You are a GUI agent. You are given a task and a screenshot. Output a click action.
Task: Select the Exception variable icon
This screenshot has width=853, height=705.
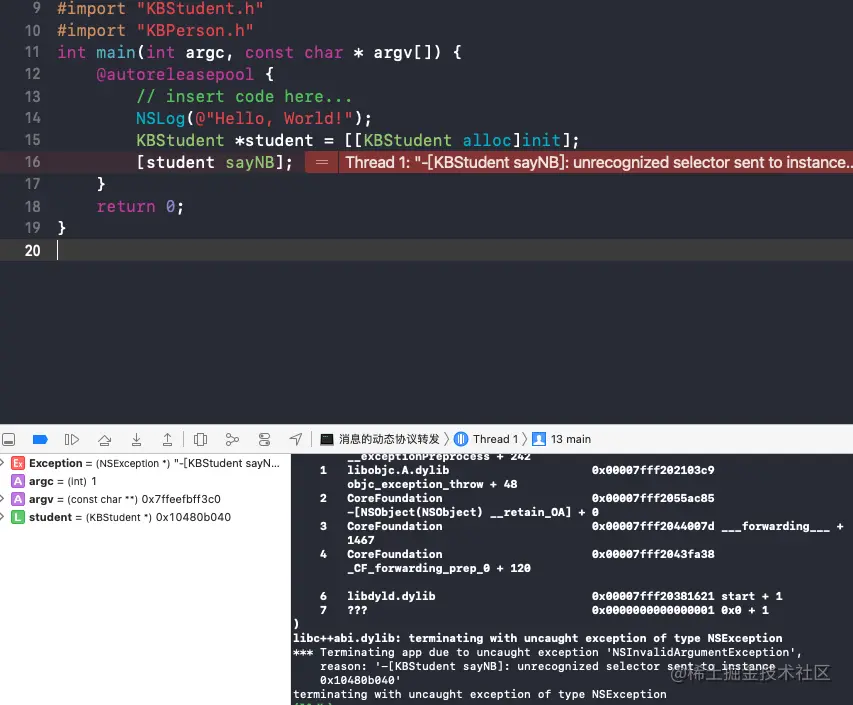[x=18, y=463]
